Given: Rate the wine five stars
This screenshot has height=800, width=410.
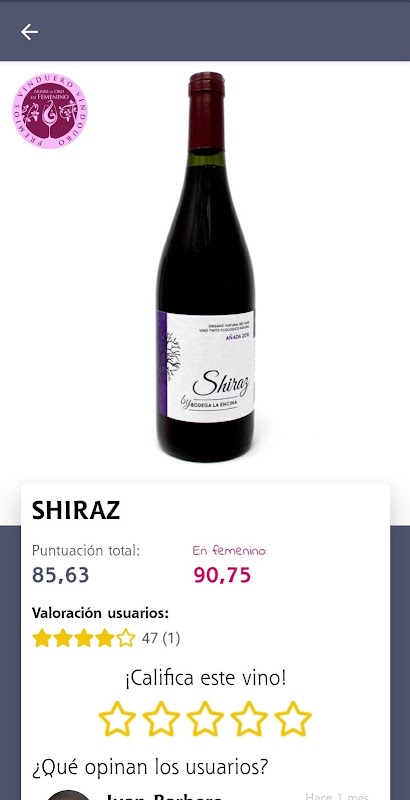Looking at the screenshot, I should click(x=293, y=718).
